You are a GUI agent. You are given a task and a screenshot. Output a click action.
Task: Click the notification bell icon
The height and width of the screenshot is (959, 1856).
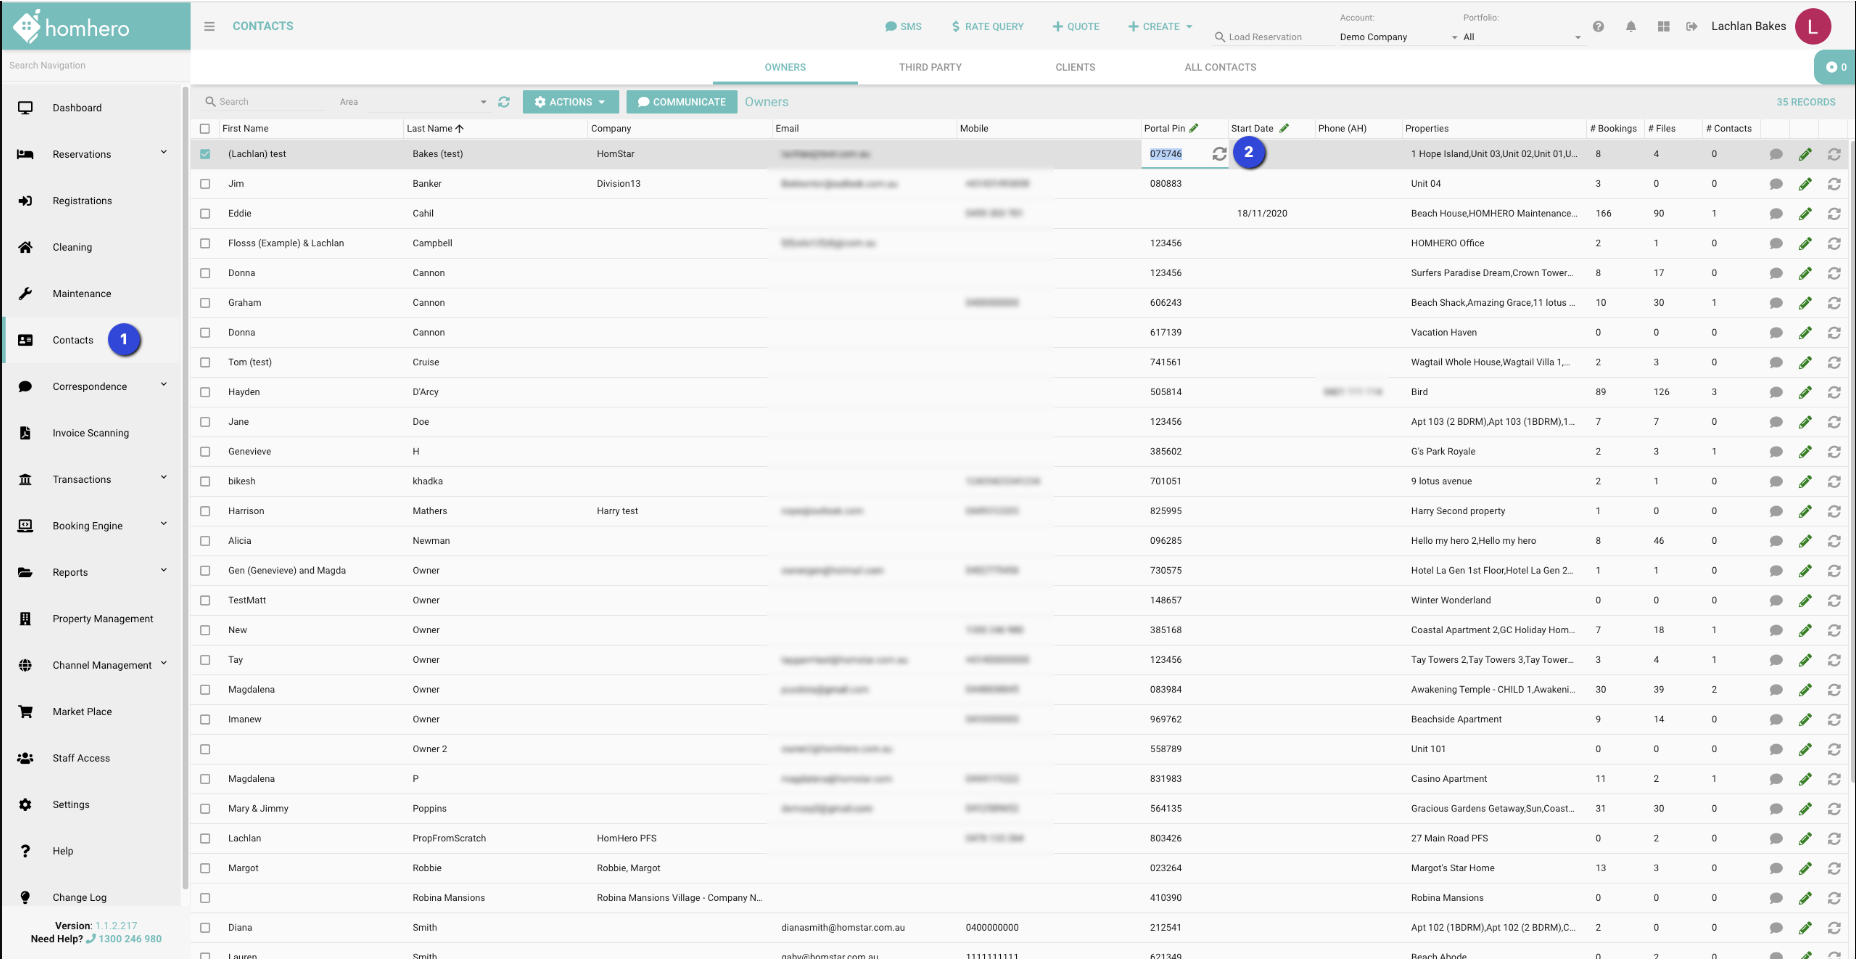click(1631, 27)
